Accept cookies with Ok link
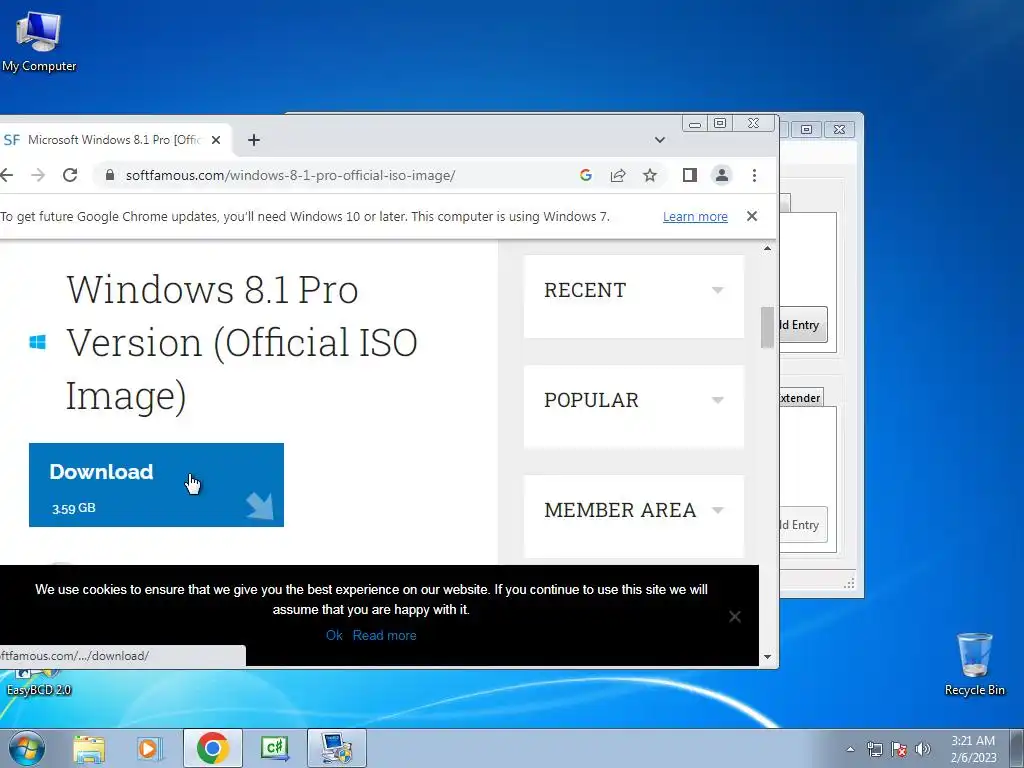 334,635
